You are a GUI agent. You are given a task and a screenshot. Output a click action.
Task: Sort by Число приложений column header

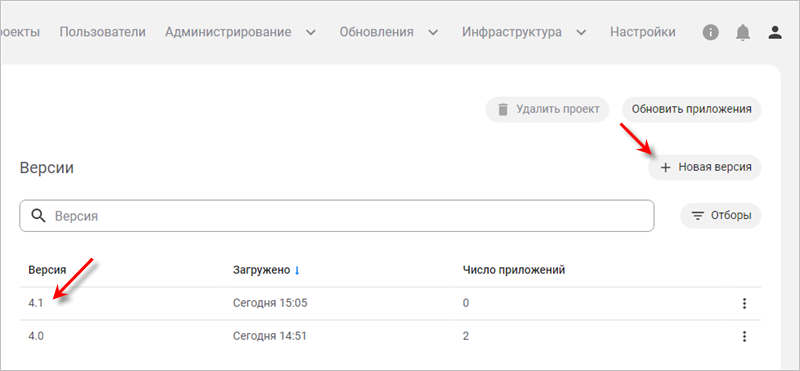point(513,270)
